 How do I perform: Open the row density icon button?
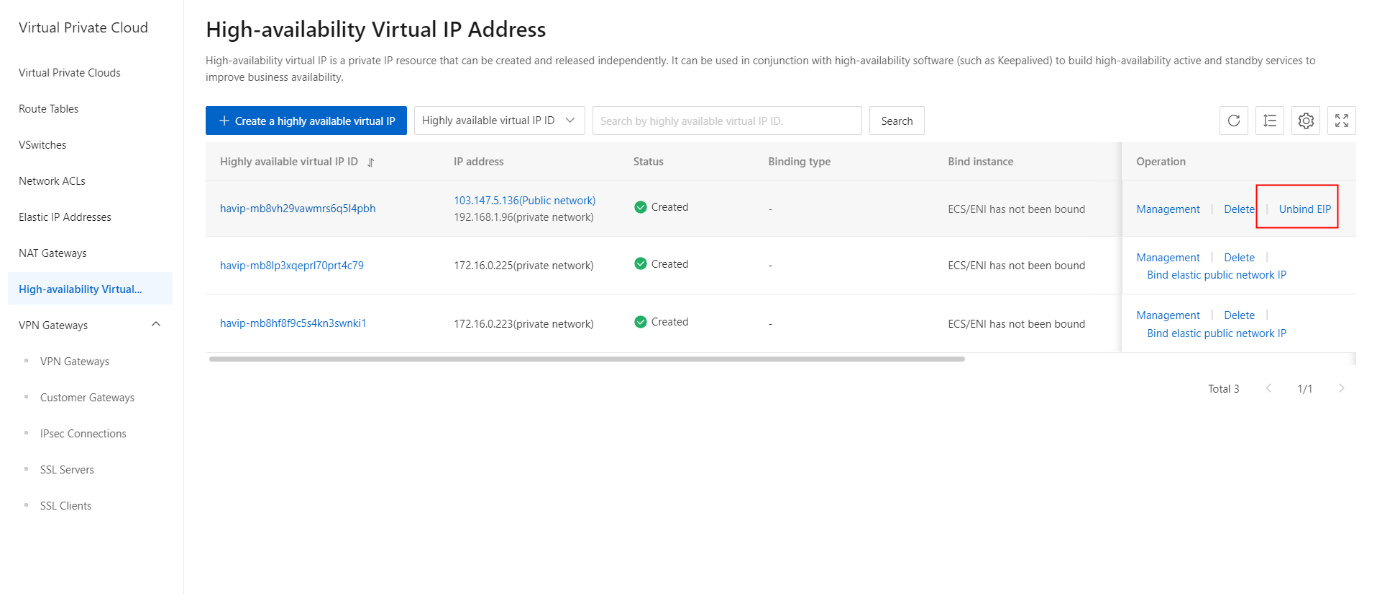click(x=1270, y=121)
